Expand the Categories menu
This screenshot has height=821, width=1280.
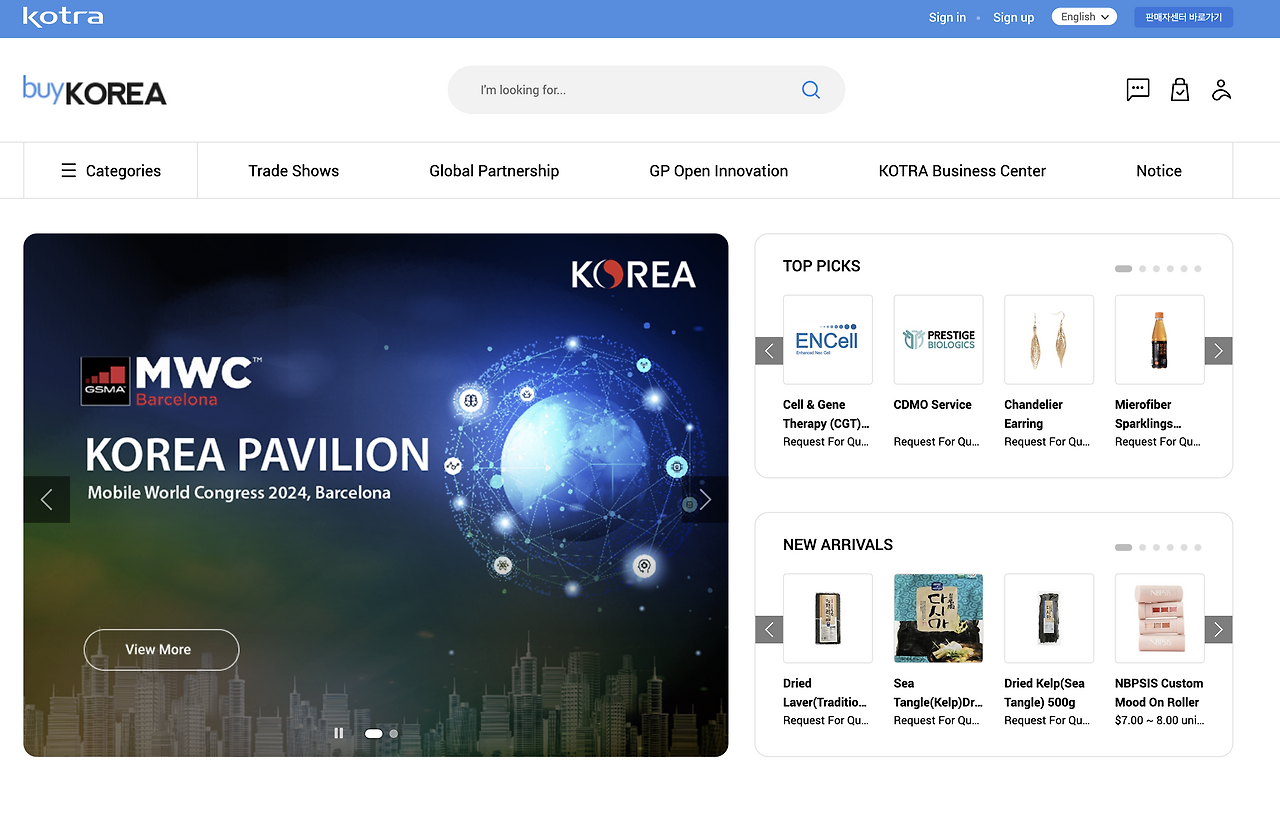point(111,171)
